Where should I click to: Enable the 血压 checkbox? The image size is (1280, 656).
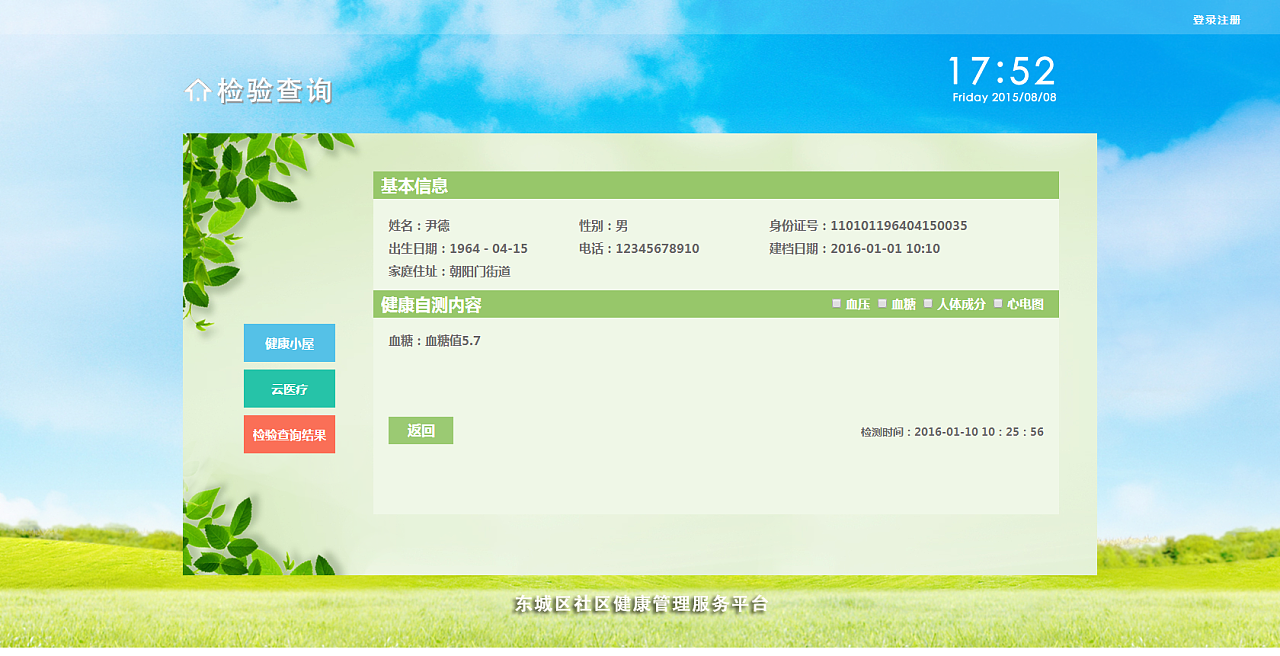839,304
